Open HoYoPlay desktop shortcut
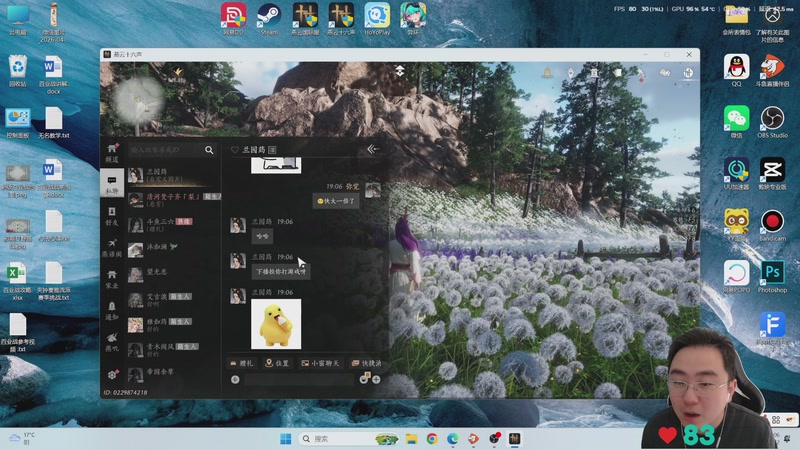Viewport: 800px width, 450px height. pos(377,19)
